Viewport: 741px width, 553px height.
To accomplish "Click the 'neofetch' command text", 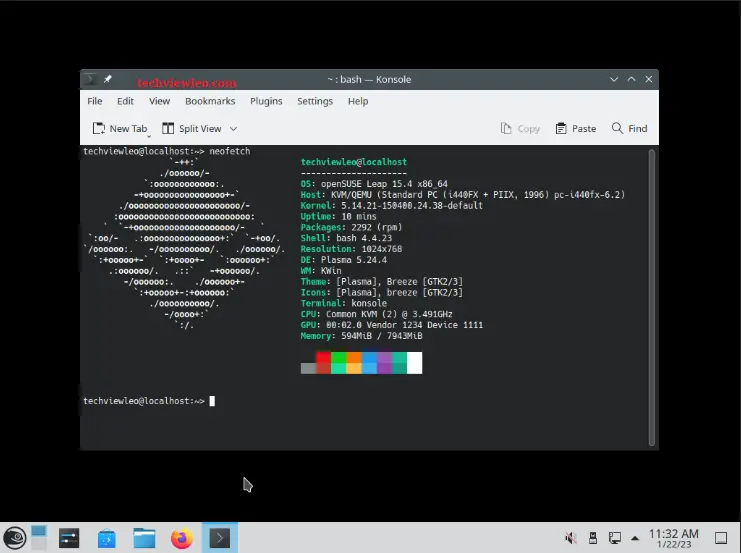I will pyautogui.click(x=230, y=151).
